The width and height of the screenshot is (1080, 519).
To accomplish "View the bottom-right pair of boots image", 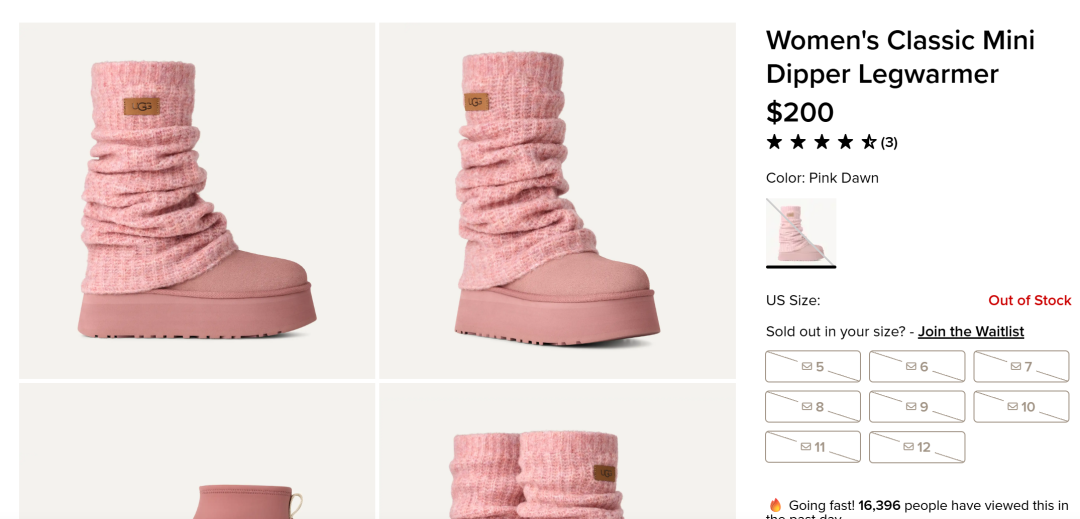I will 557,451.
